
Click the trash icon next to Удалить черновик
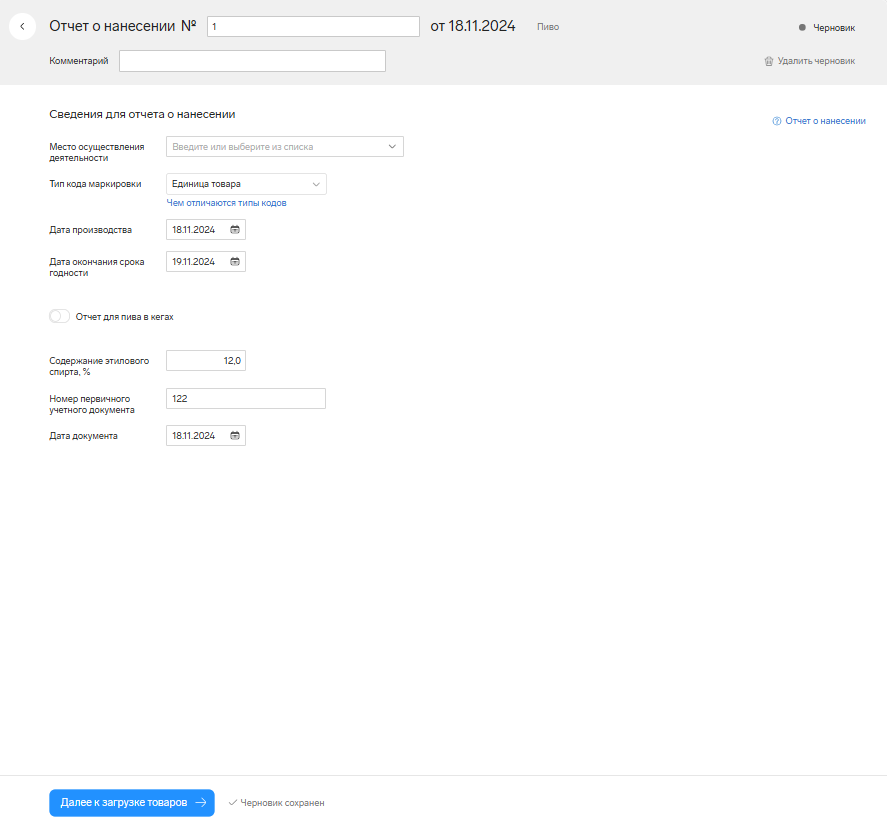click(x=768, y=61)
